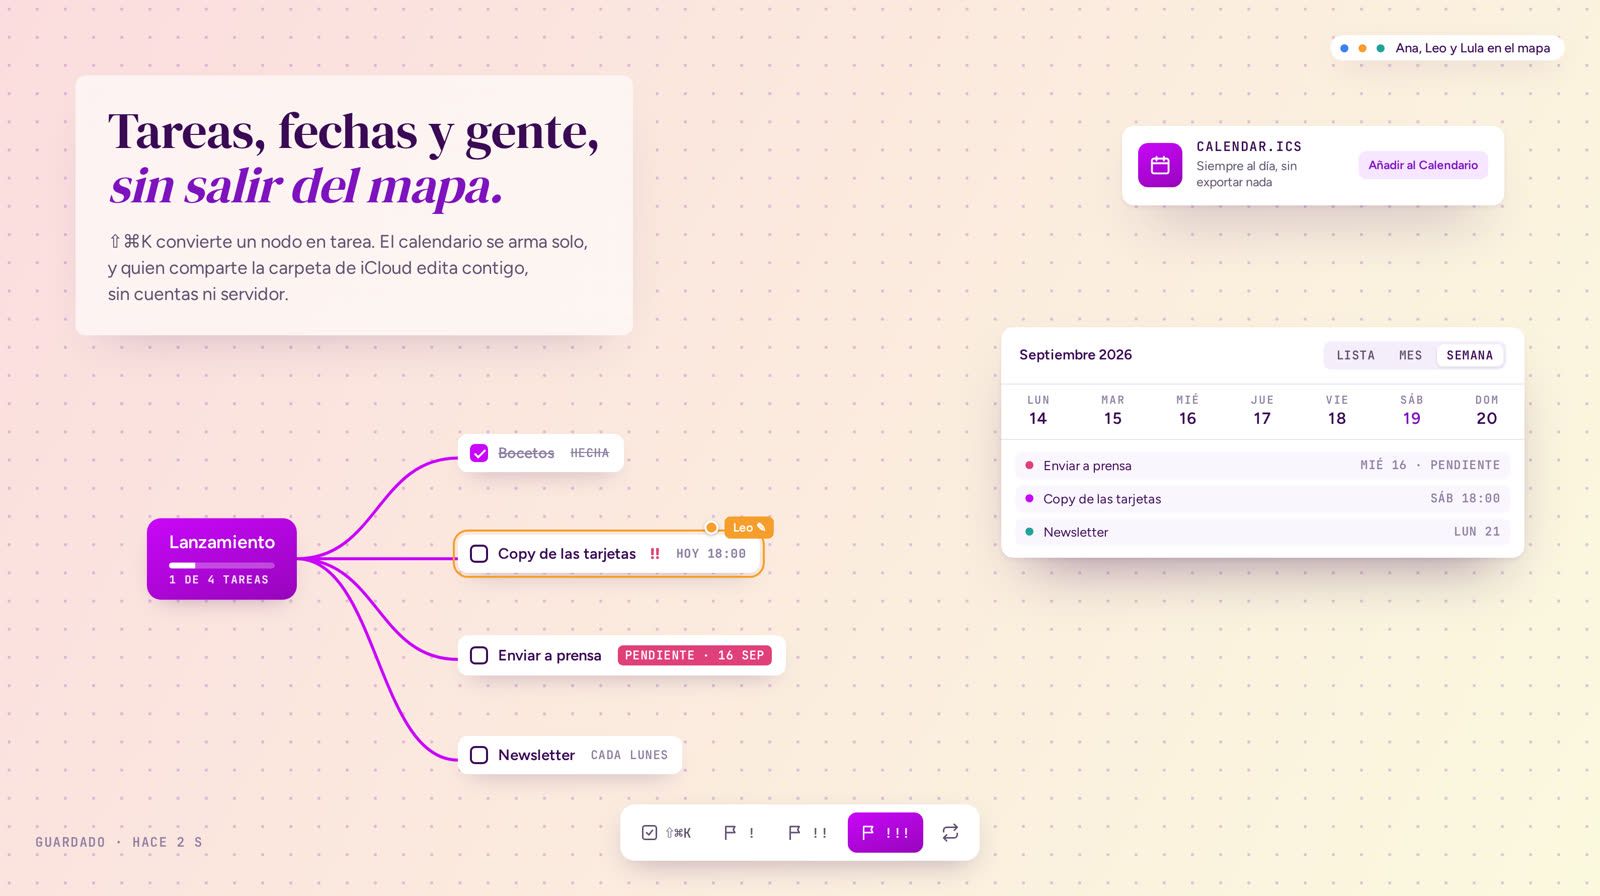Viewport: 1600px width, 896px height.
Task: Select Friday 18 in the week calendar
Action: [1337, 410]
